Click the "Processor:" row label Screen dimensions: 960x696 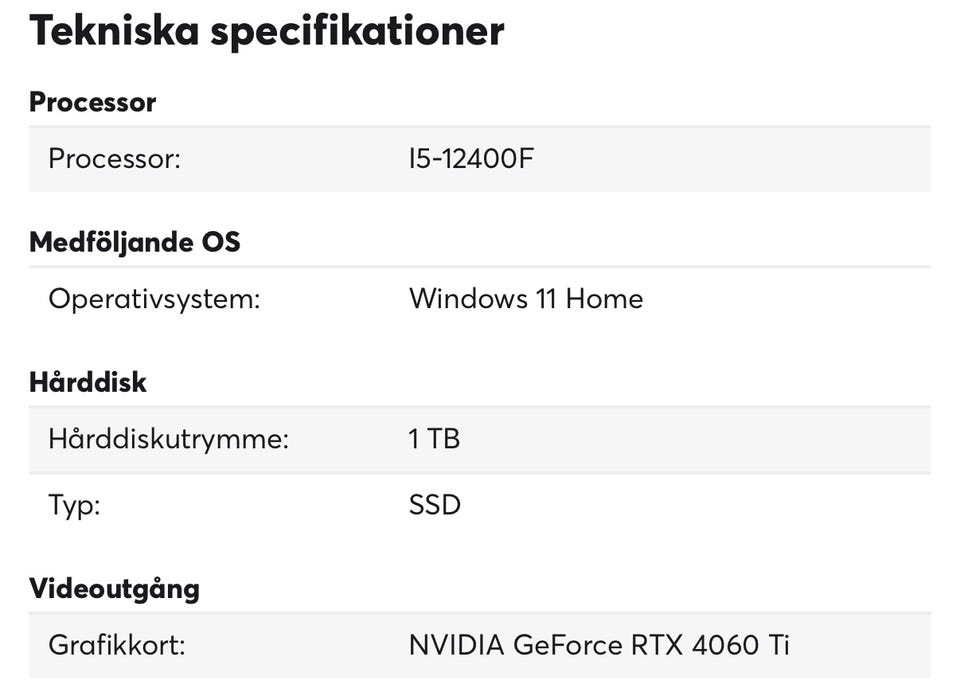tap(114, 158)
